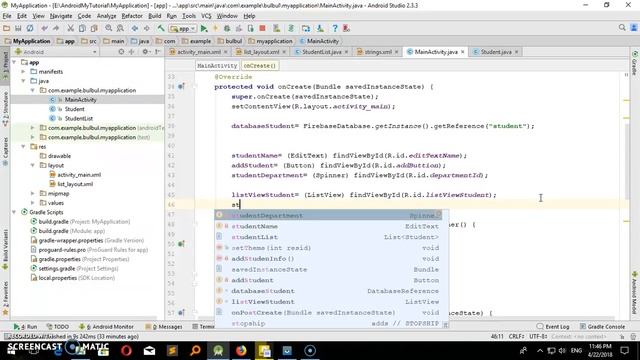Switch to the Student.java tab
The image size is (640, 360).
[496, 52]
